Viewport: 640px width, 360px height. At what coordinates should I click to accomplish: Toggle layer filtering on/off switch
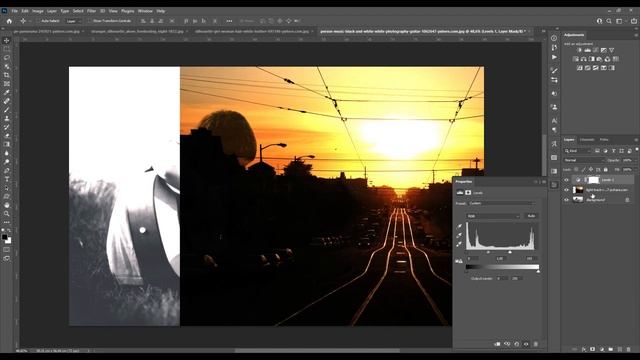(x=637, y=149)
